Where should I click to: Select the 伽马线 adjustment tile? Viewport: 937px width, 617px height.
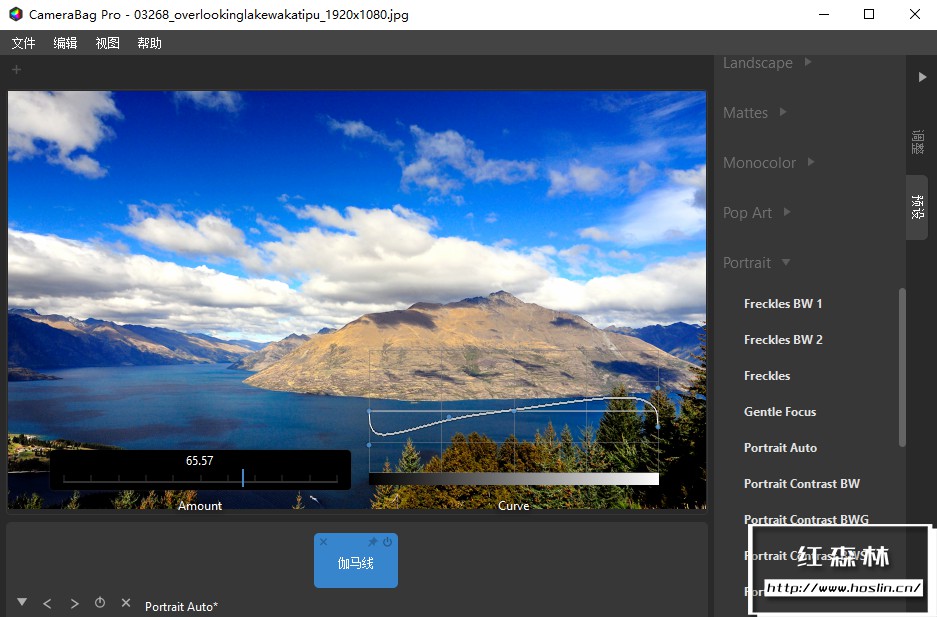point(356,560)
